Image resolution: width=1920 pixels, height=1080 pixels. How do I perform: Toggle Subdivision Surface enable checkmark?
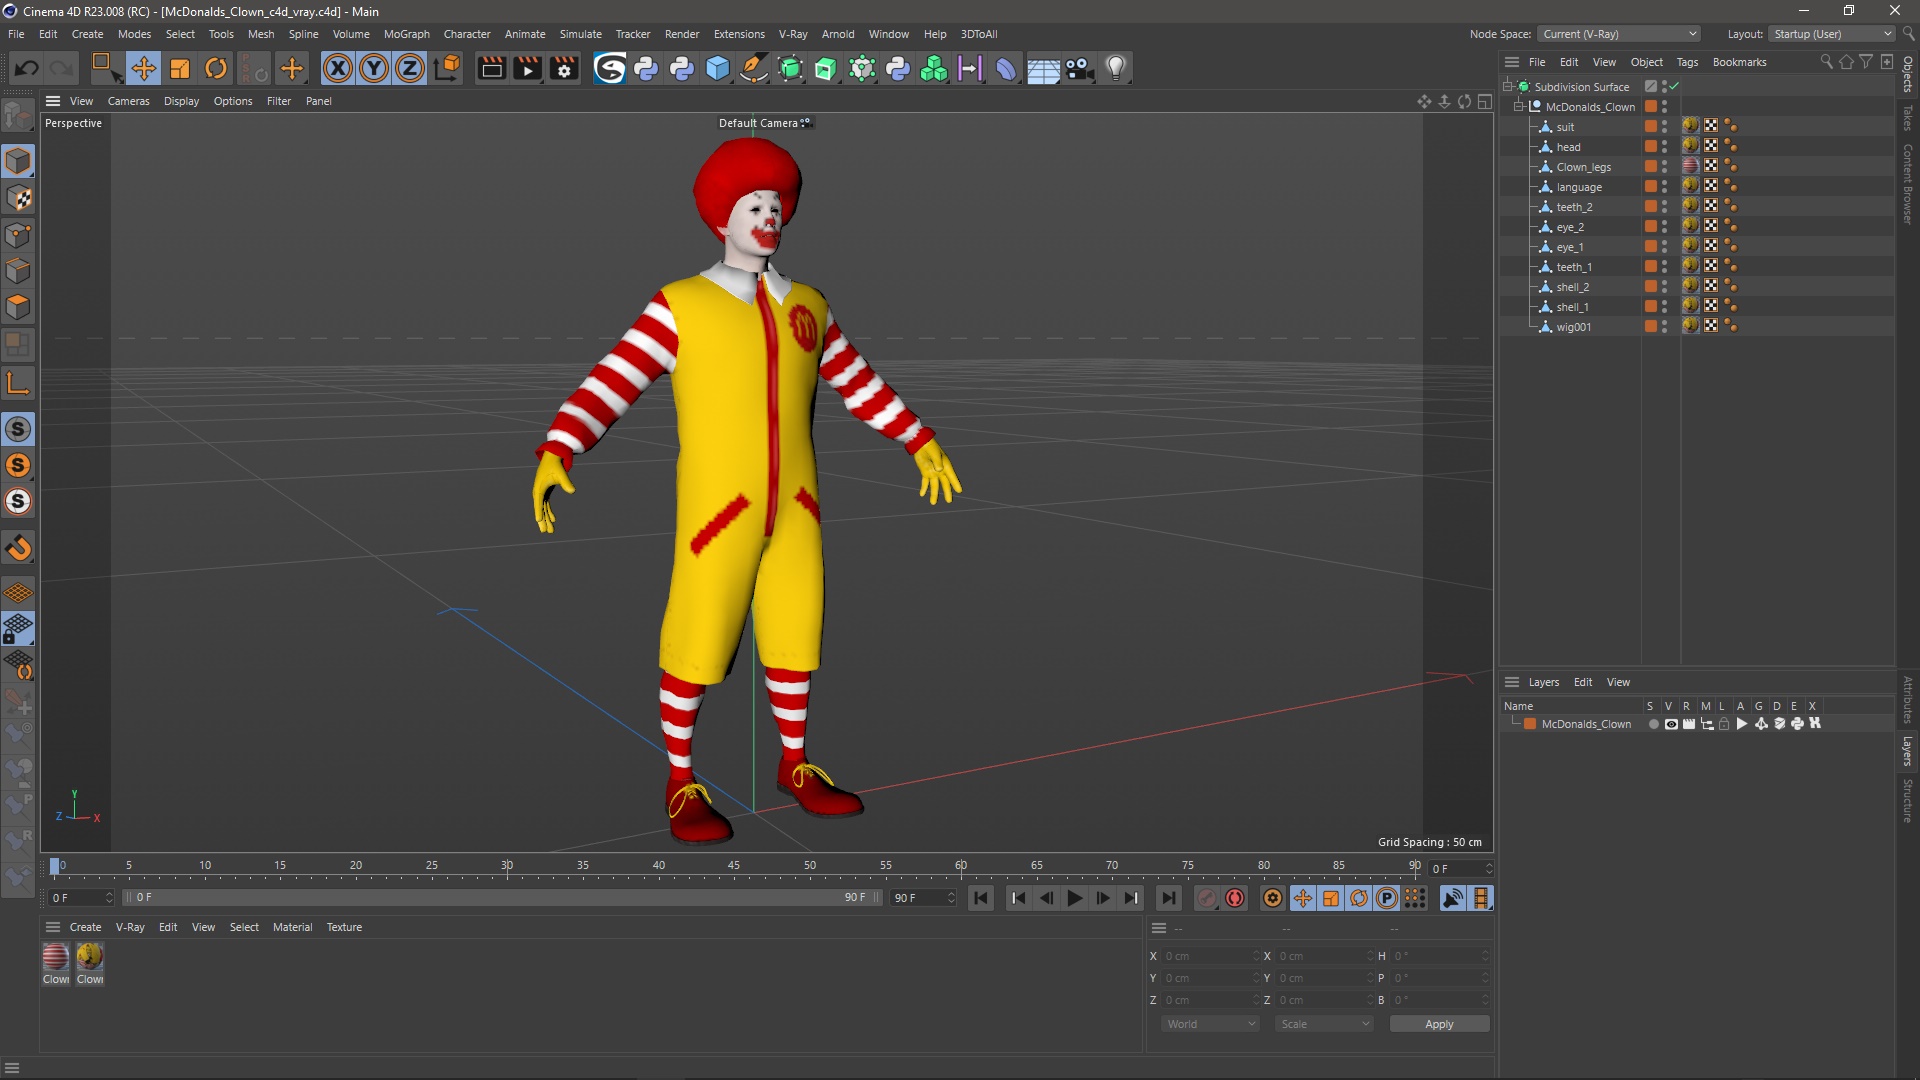[x=1673, y=87]
